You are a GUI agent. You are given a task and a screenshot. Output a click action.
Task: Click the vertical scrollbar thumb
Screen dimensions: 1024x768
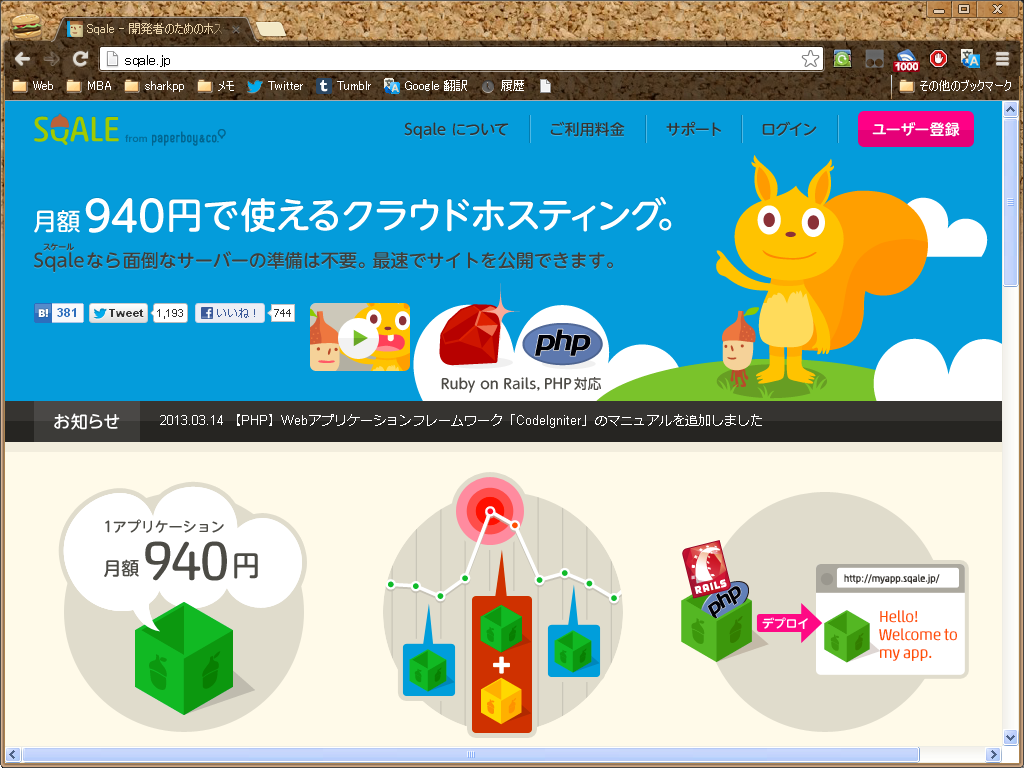[x=1010, y=202]
